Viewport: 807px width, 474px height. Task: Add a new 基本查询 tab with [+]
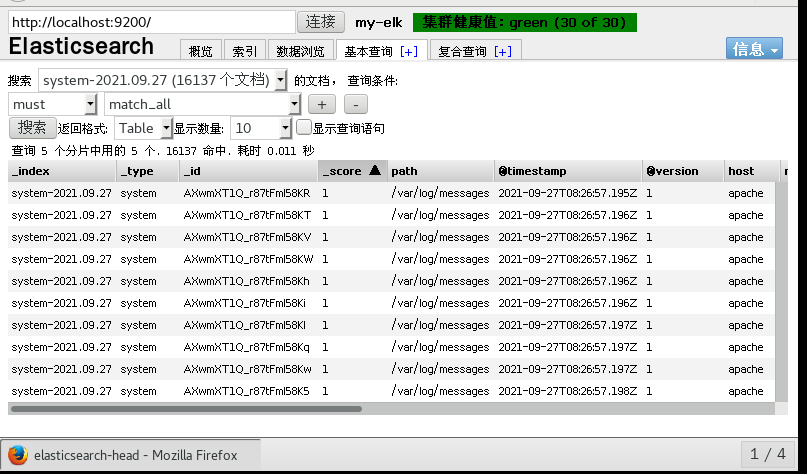409,51
